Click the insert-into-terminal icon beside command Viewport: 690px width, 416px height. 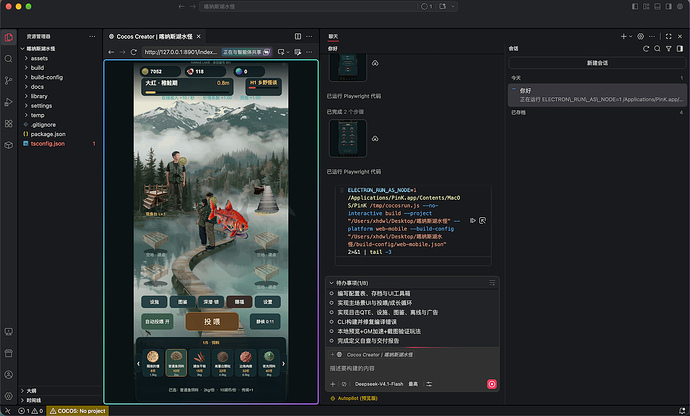click(x=482, y=221)
